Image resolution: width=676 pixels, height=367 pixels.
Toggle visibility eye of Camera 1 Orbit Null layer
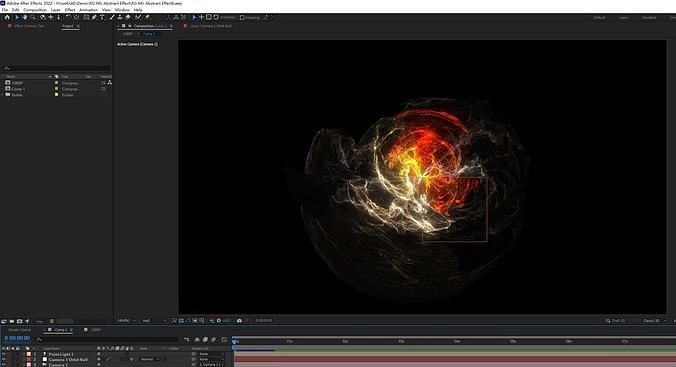coord(3,359)
